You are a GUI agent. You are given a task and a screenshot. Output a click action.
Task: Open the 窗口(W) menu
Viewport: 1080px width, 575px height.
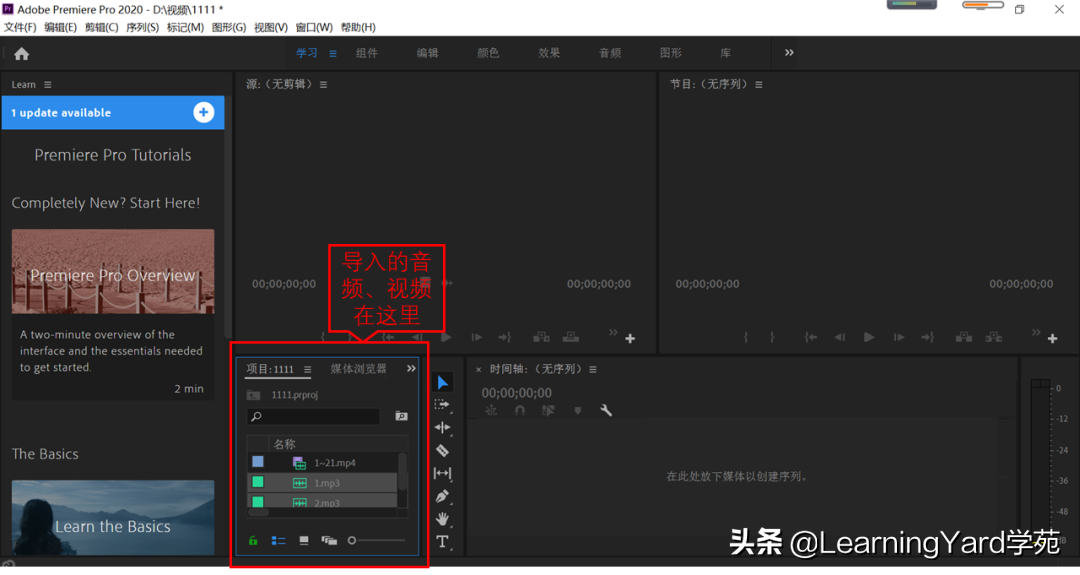point(314,28)
